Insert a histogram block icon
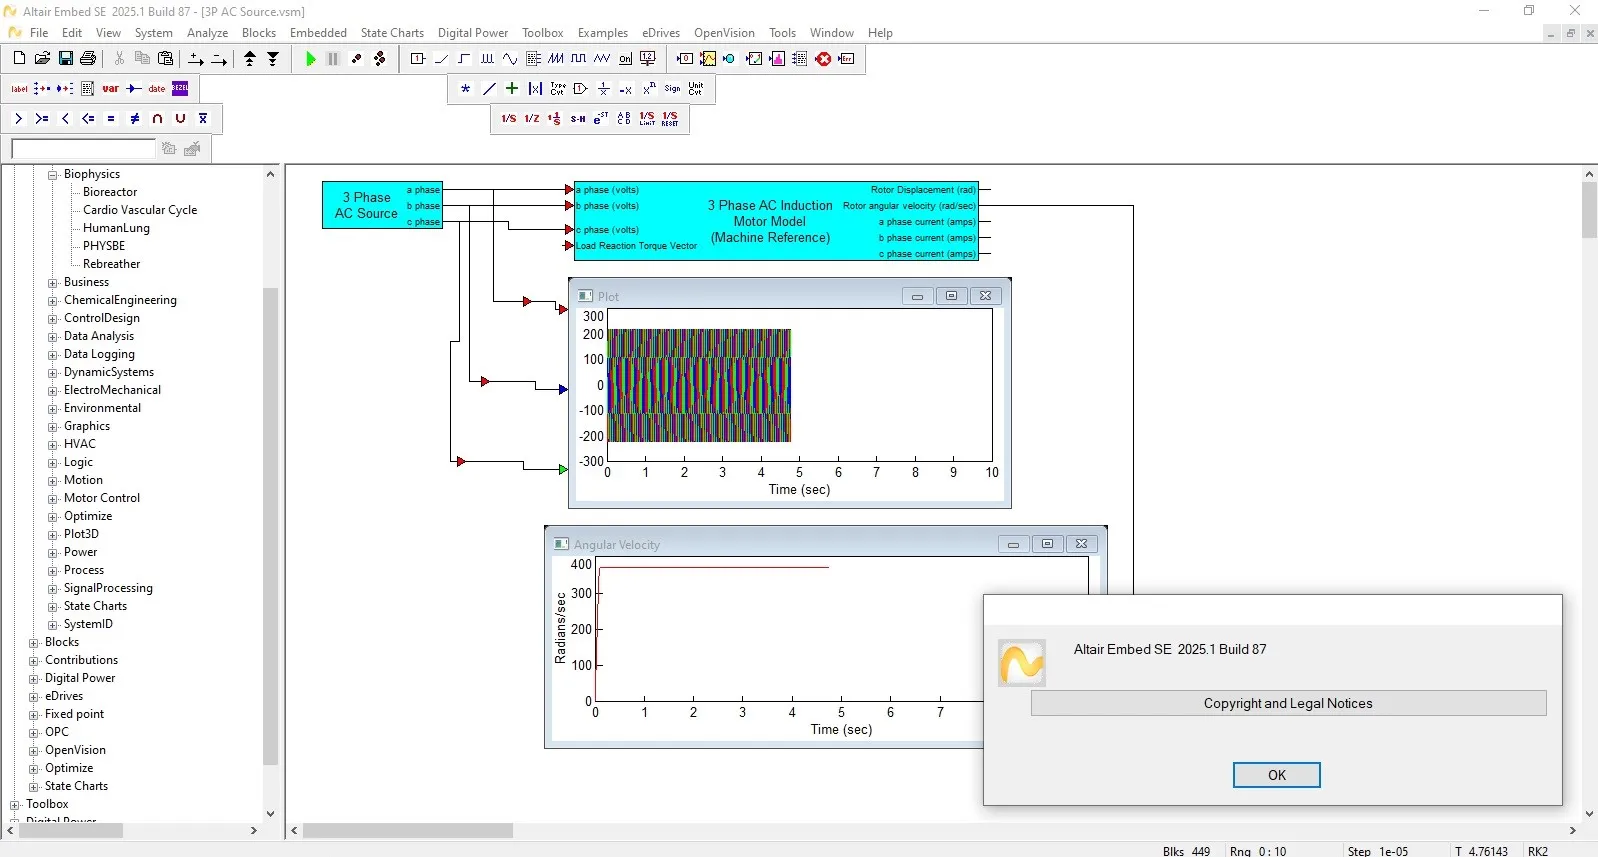 coord(777,59)
